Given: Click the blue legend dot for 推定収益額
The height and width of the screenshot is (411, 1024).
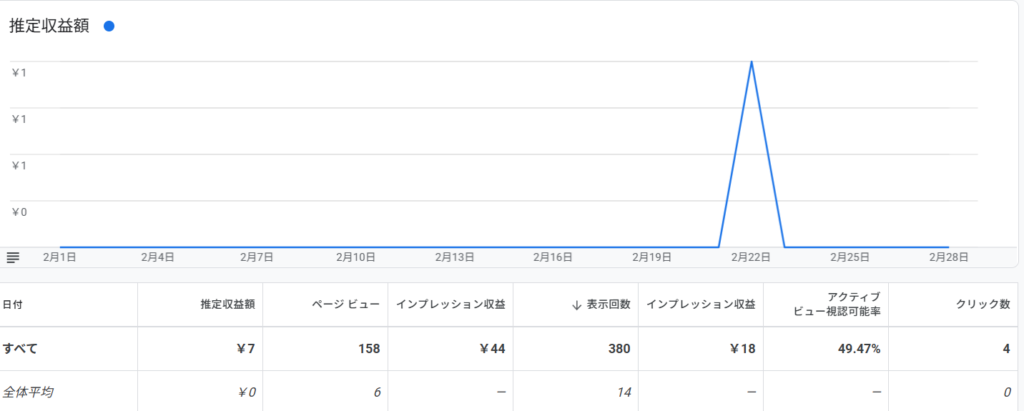Looking at the screenshot, I should pos(108,27).
